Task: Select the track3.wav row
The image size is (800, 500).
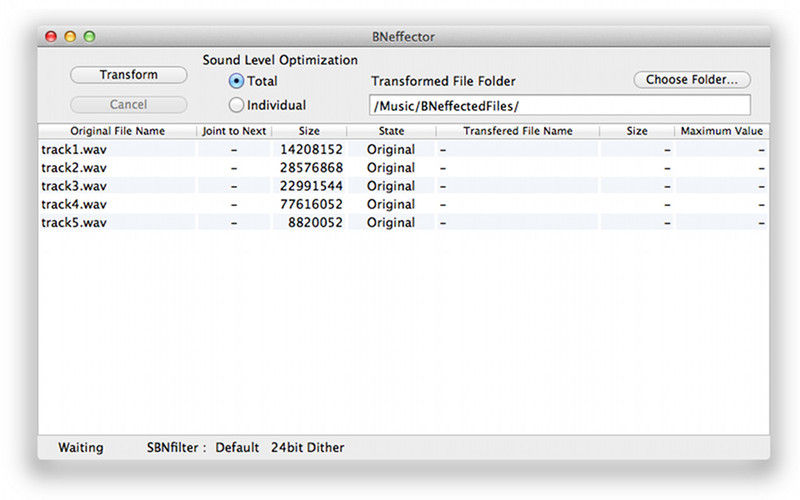Action: [404, 186]
